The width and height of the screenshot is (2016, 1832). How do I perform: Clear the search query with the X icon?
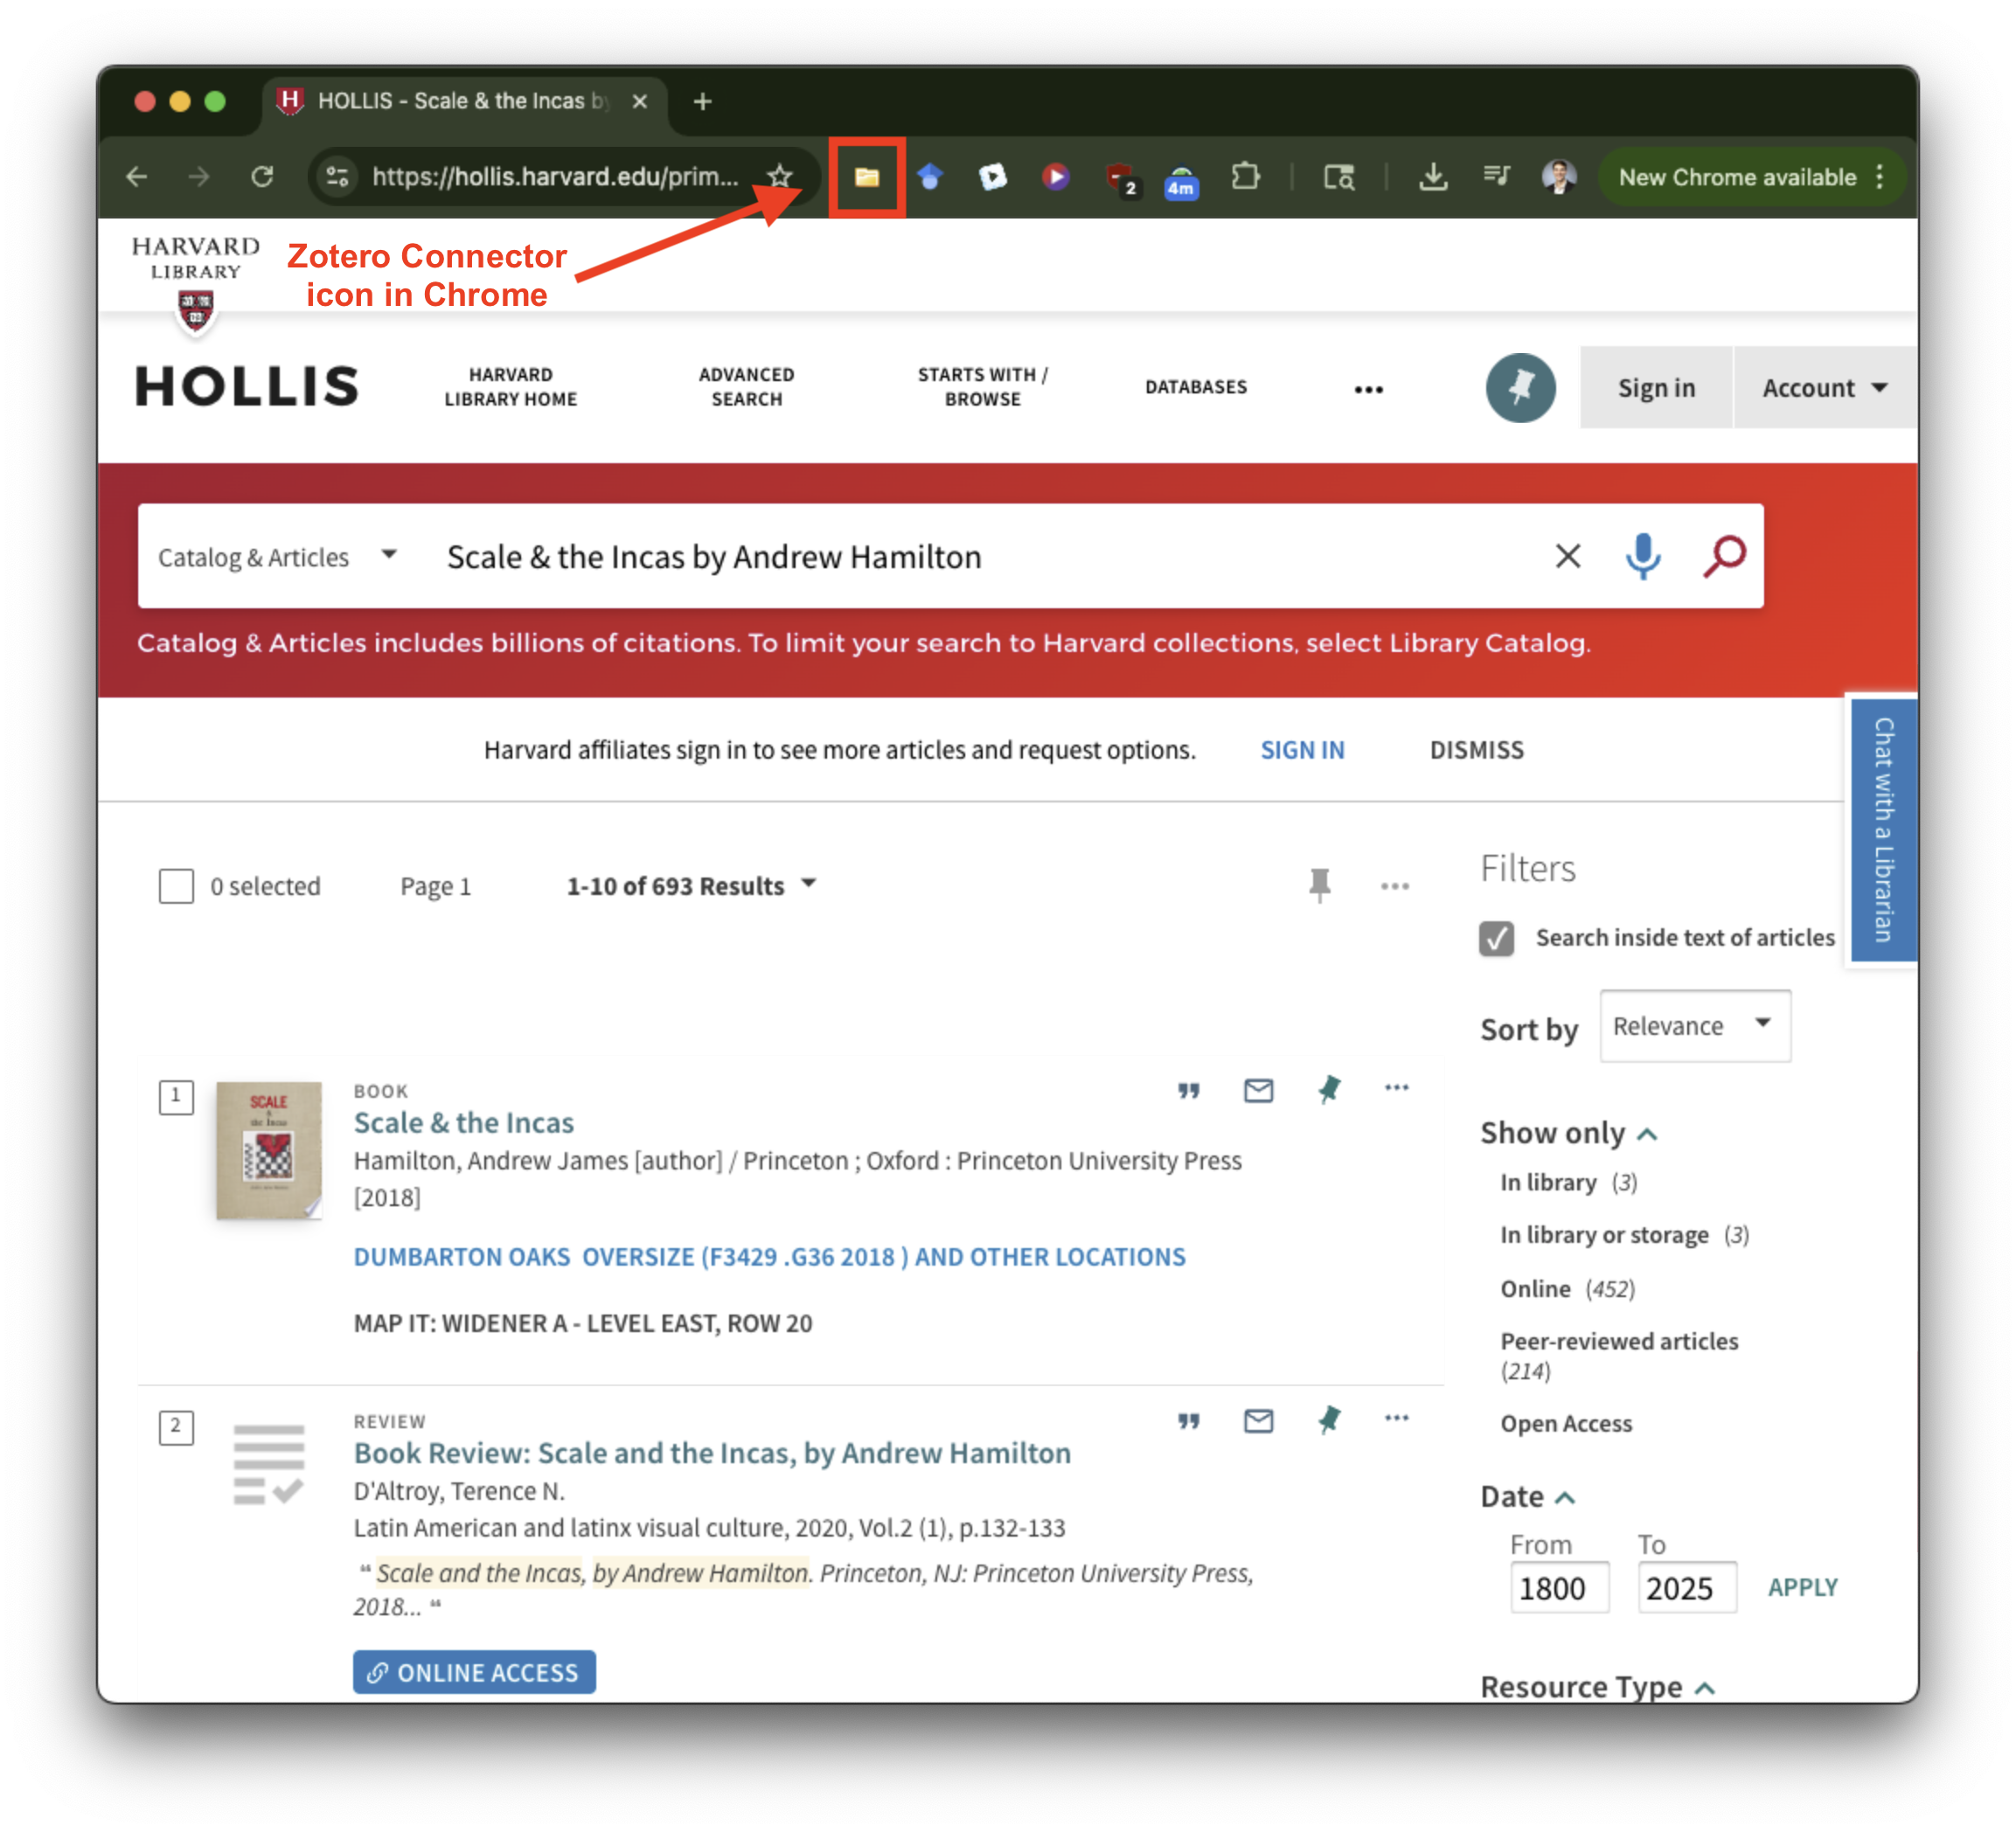[x=1568, y=557]
